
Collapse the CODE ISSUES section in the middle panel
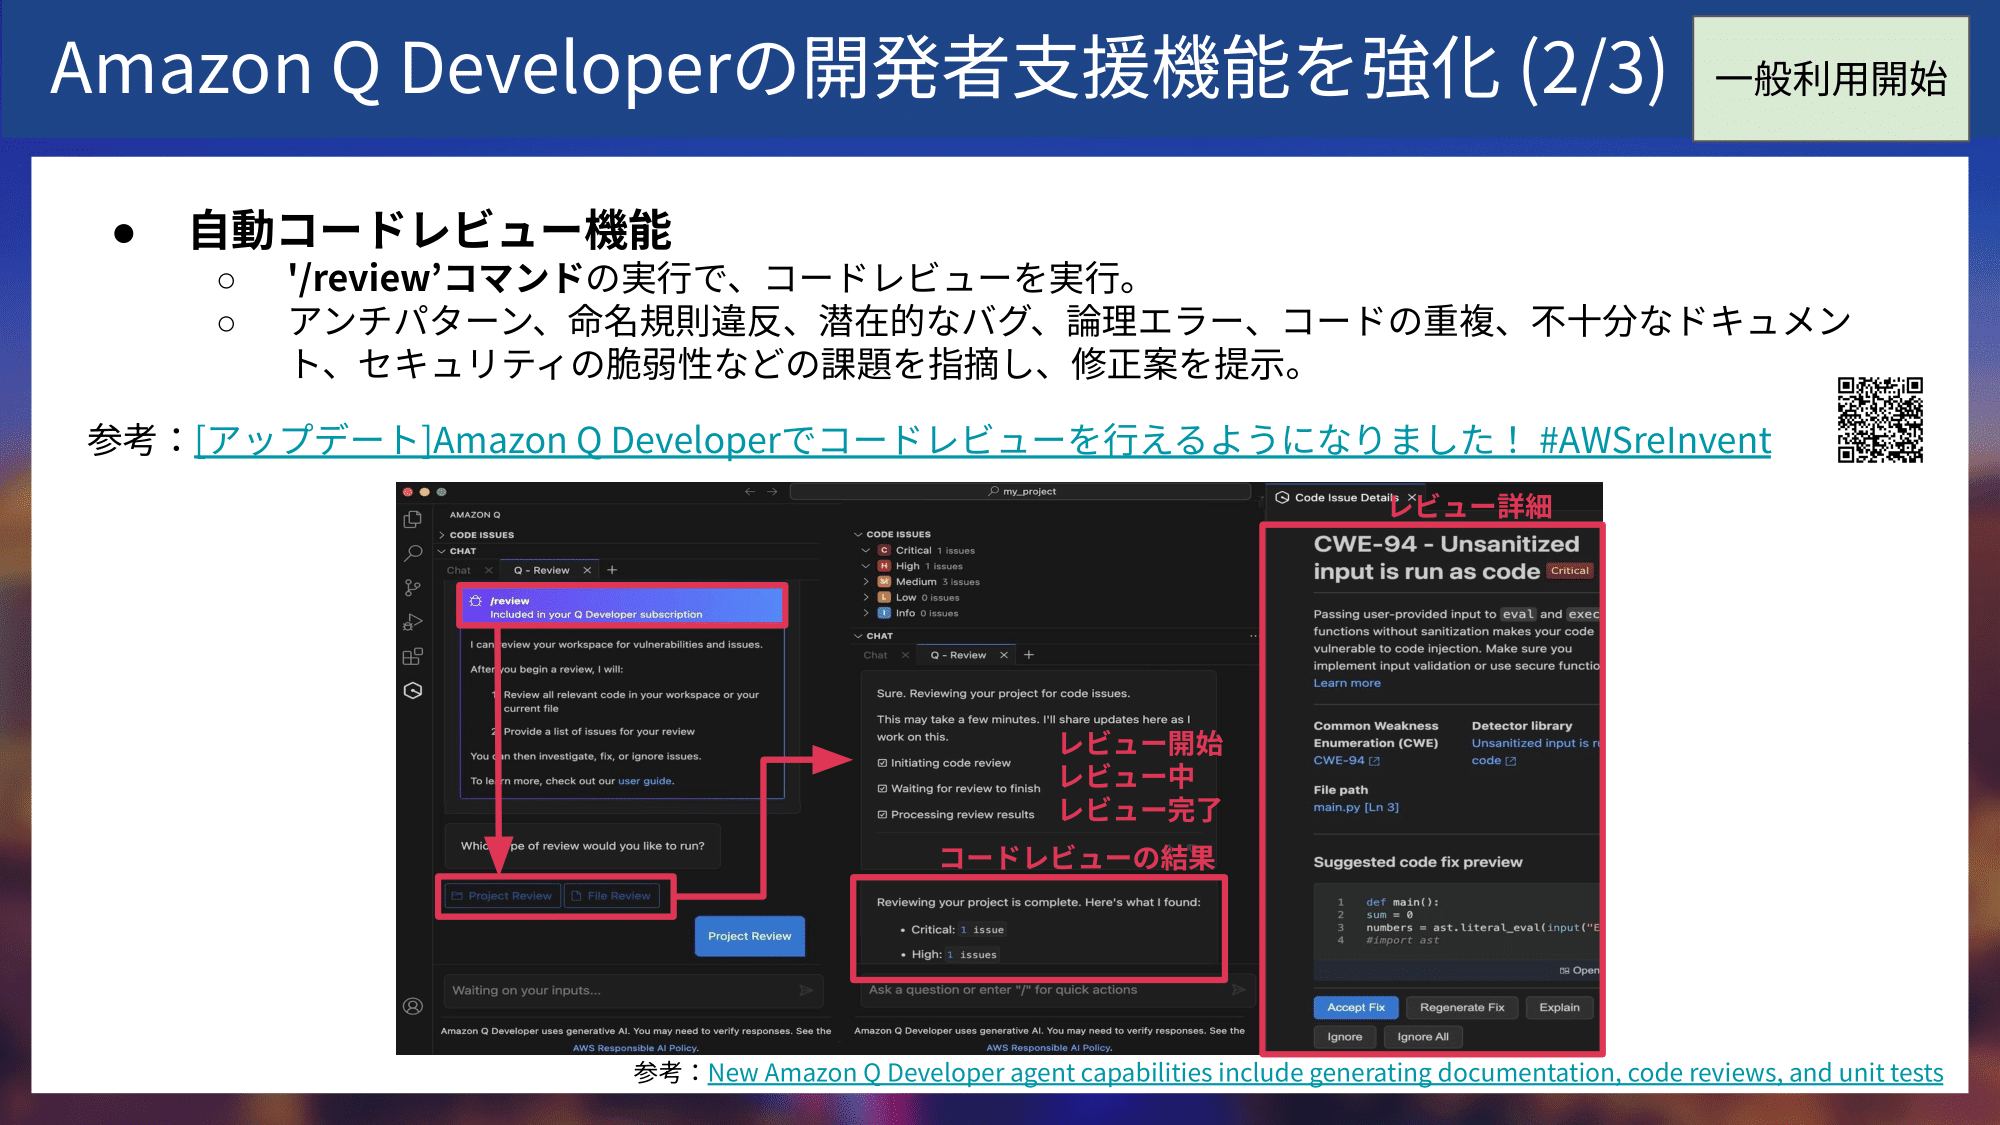(858, 534)
